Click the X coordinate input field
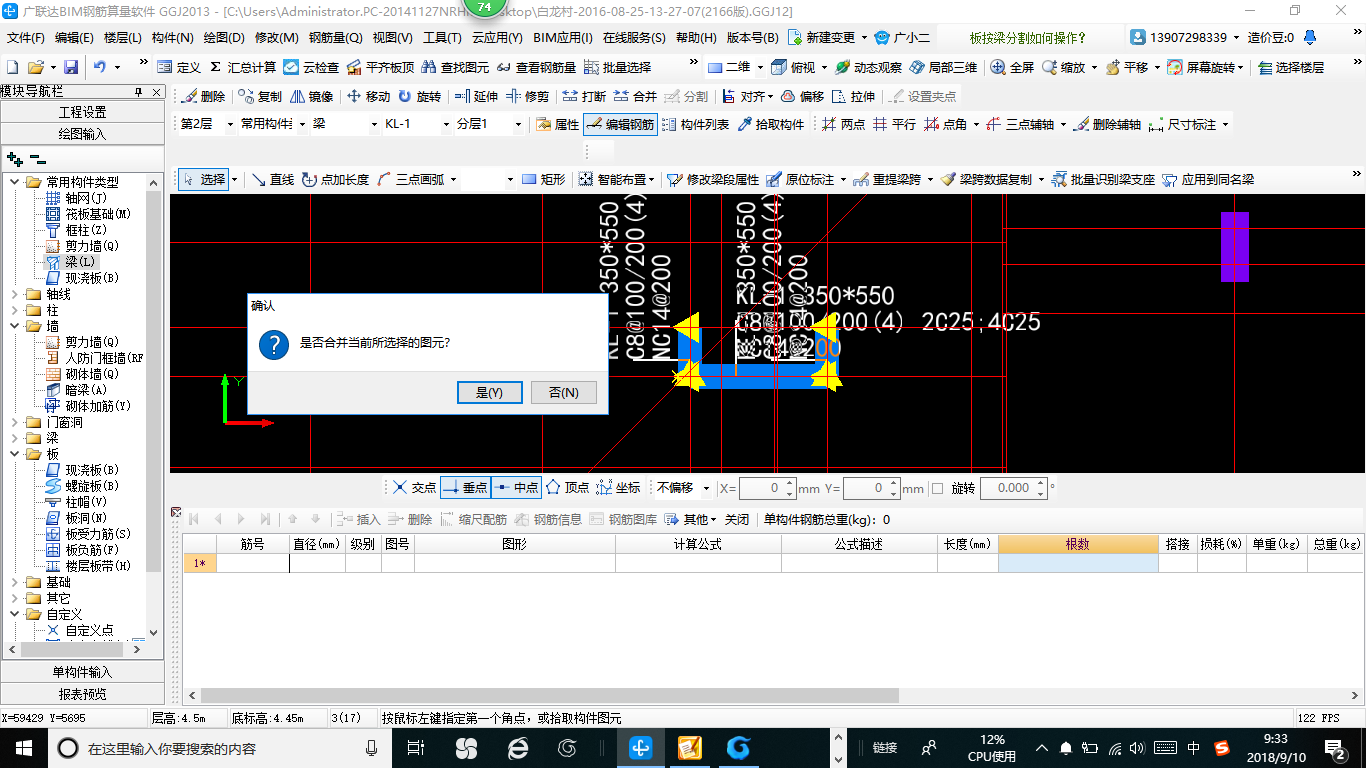Viewport: 1366px width, 768px height. tap(767, 488)
